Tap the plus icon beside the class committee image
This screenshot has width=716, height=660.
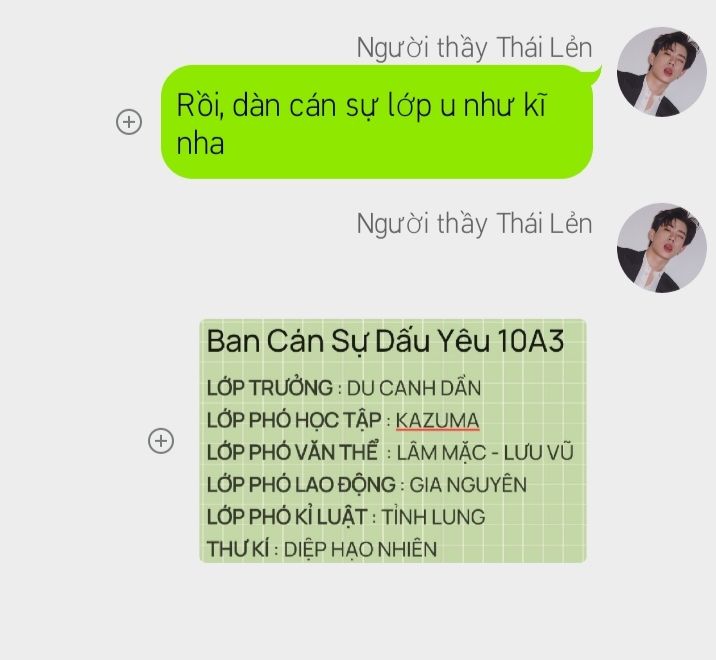point(161,441)
